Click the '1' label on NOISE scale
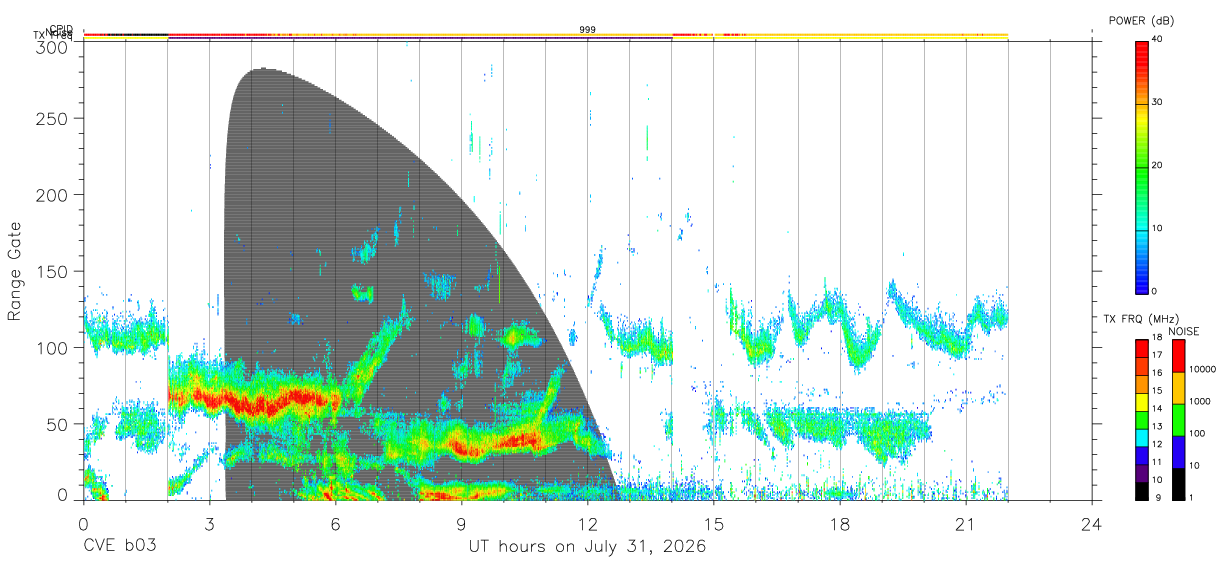The image size is (1228, 567). pos(1192,498)
